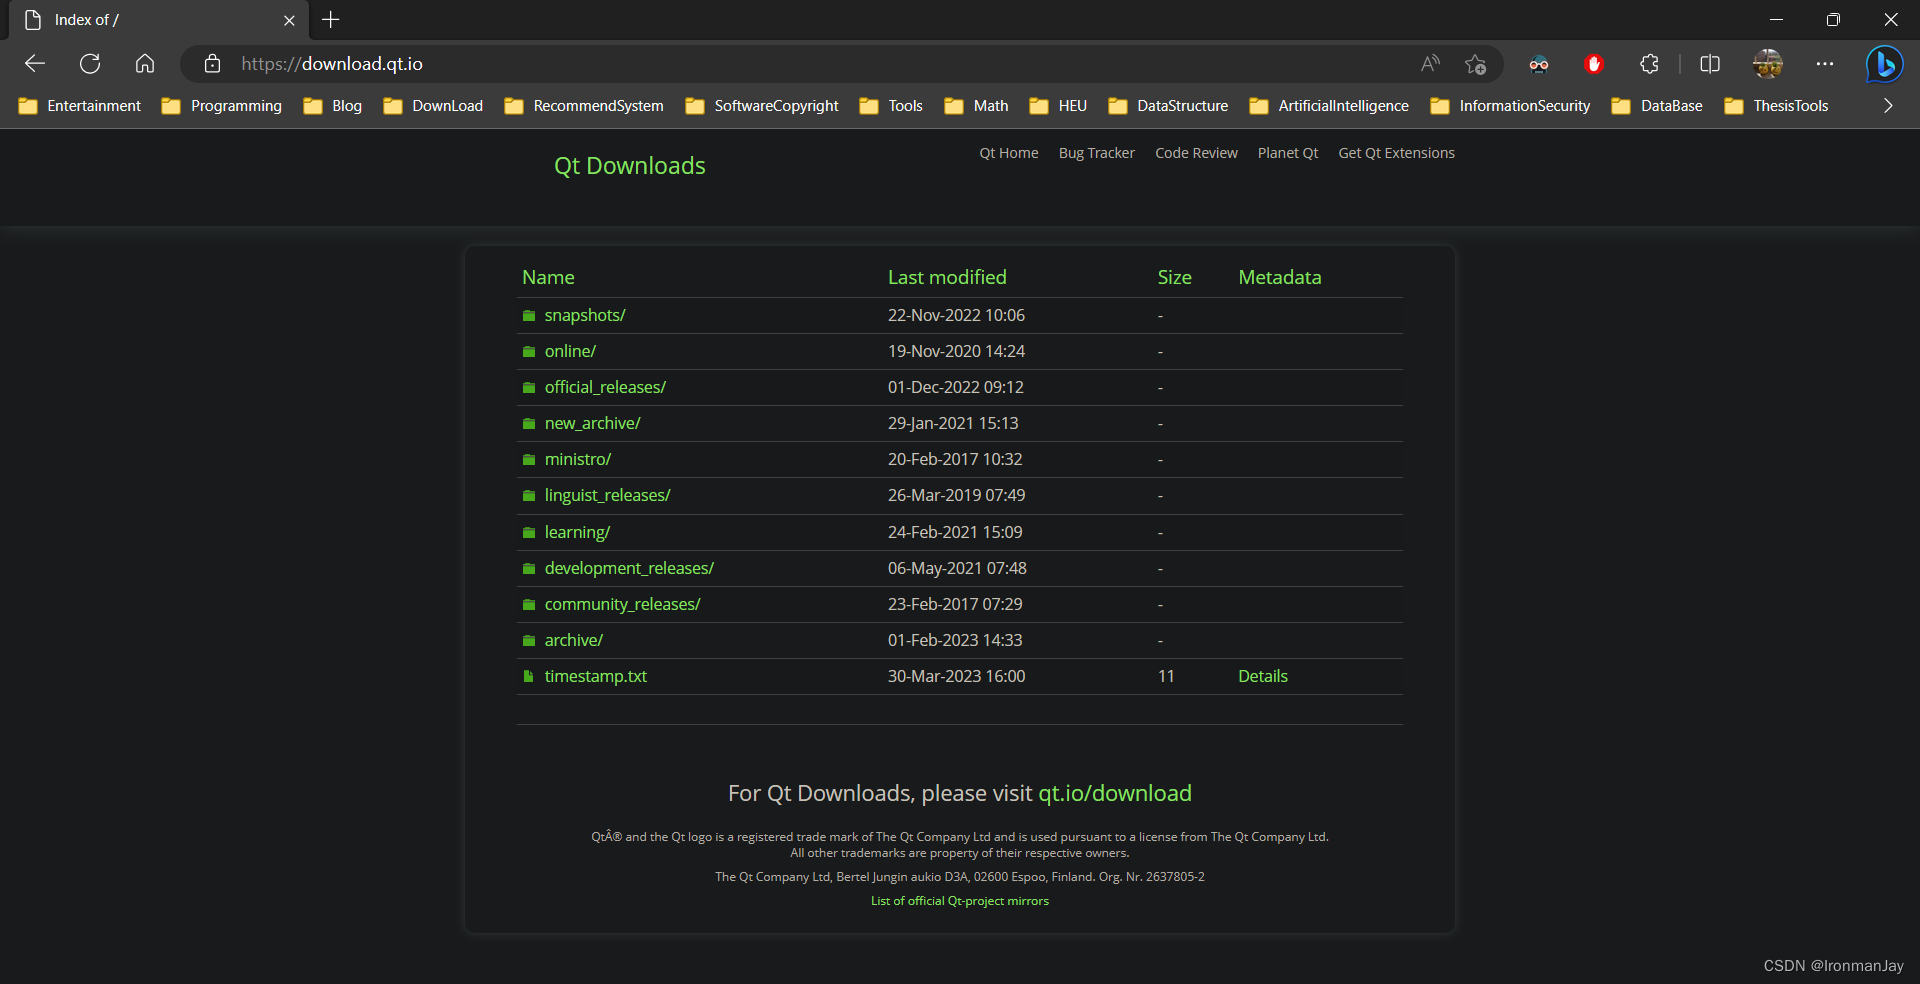Show more bookmarks chevron

click(1888, 106)
